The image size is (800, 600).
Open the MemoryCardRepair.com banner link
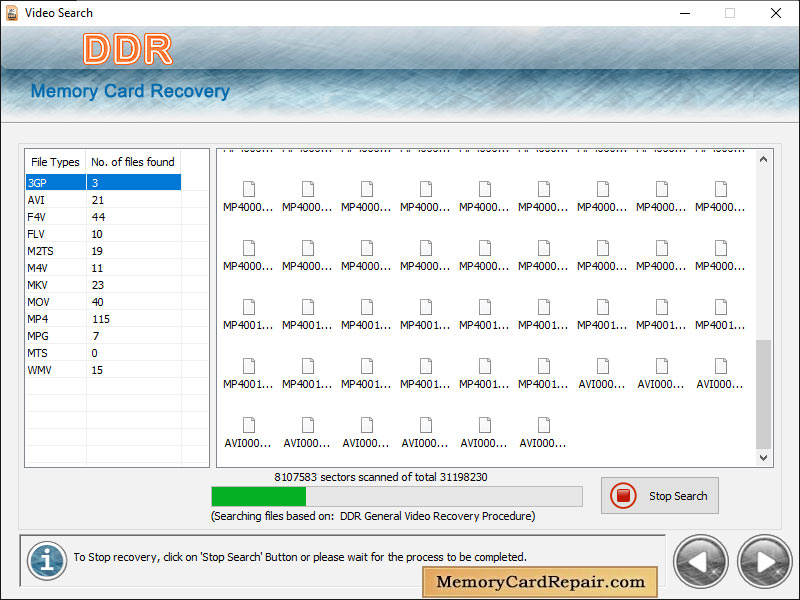pos(540,582)
